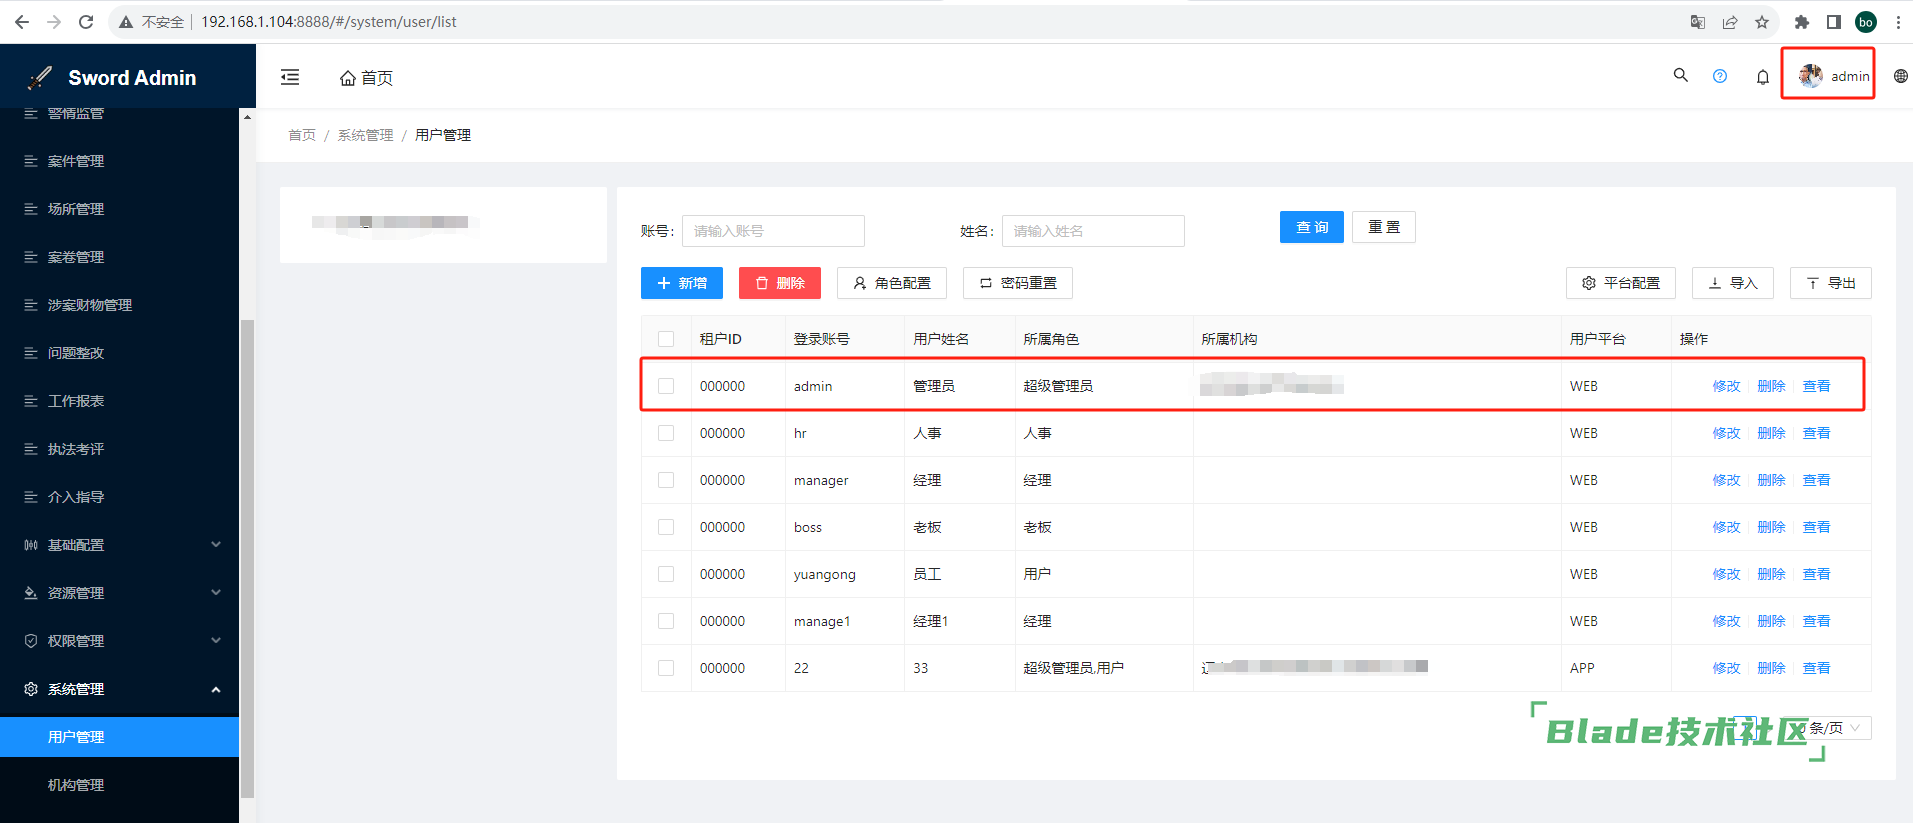Click the 新增 add button
The image size is (1913, 823).
point(682,283)
